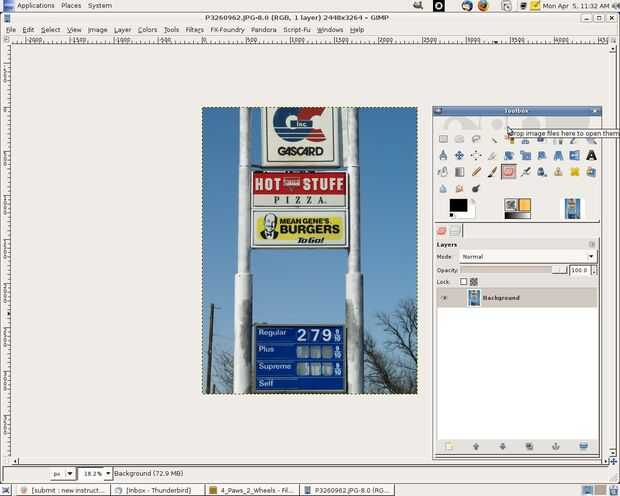Select the Bucket Fill tool

(443, 172)
